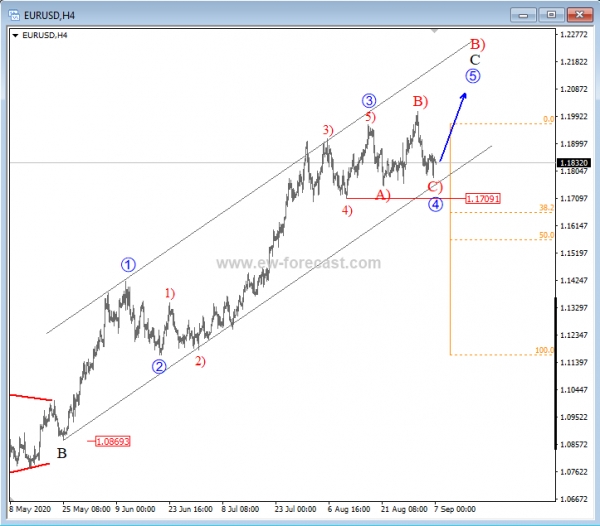Click the chart shift triangle marker at top
This screenshot has height=526, width=600.
(435, 31)
